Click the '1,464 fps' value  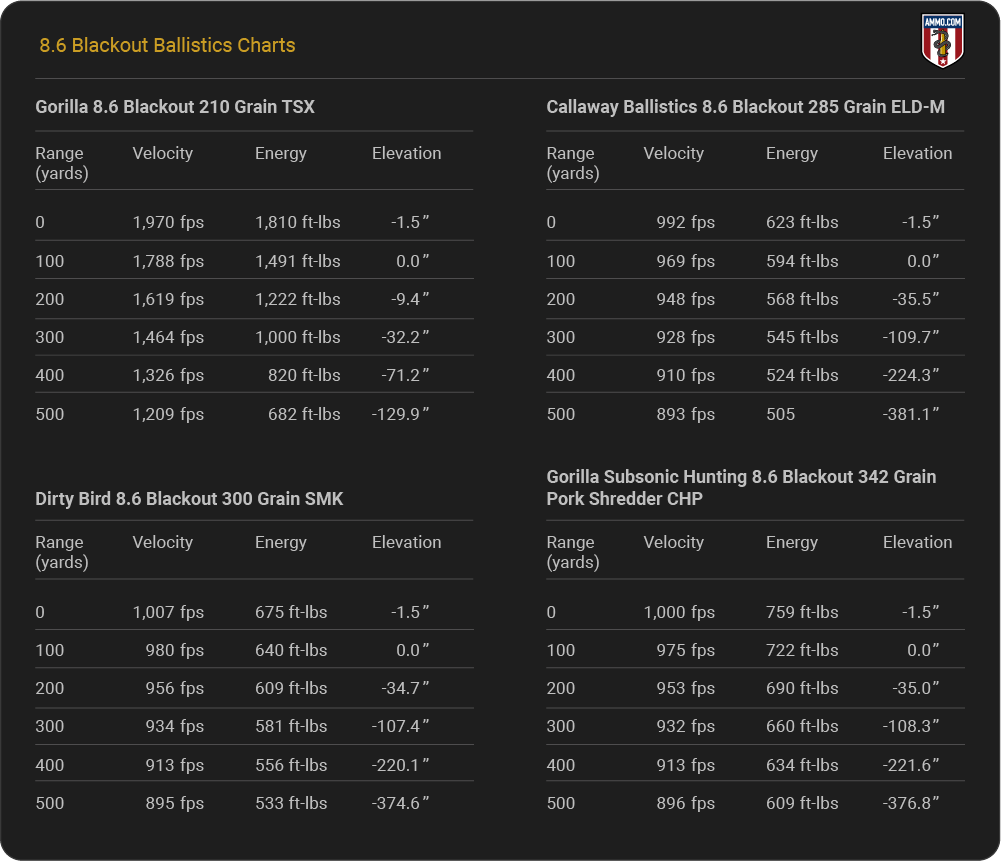(169, 337)
